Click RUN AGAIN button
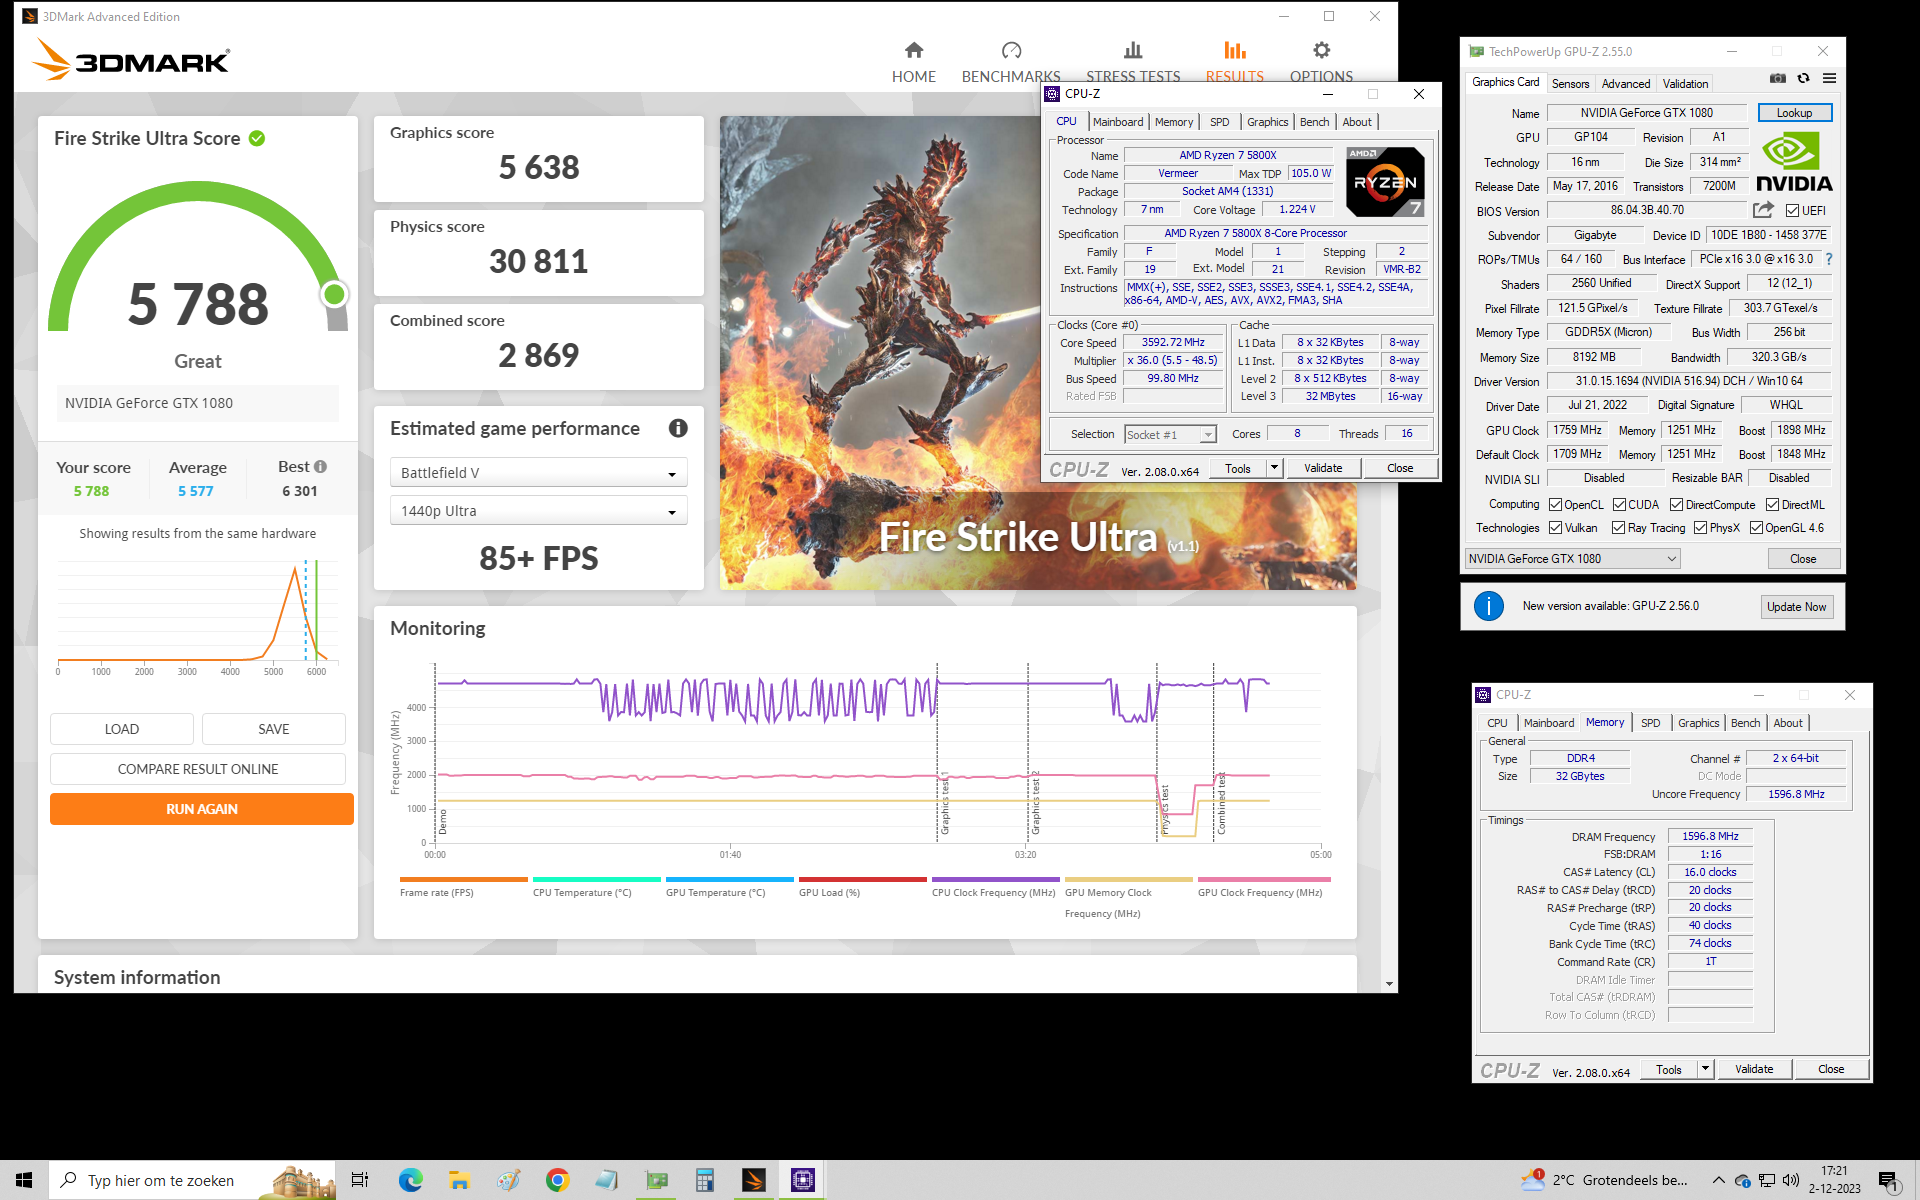Screen dimensions: 1920x1200 pyautogui.click(x=202, y=809)
